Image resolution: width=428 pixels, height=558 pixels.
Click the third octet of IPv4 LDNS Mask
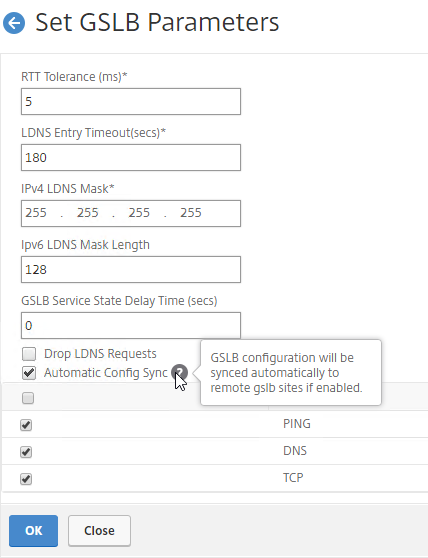(139, 213)
